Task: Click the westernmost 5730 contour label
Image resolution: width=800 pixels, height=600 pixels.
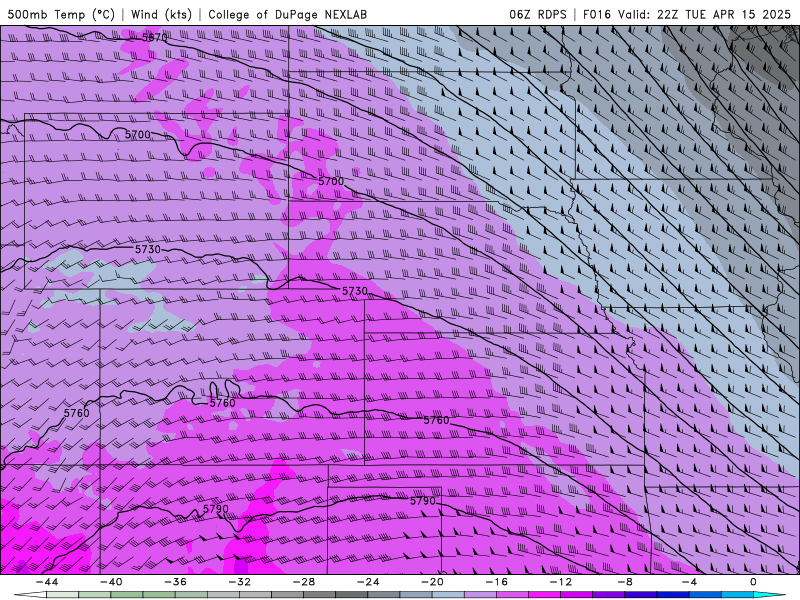Action: click(x=148, y=249)
